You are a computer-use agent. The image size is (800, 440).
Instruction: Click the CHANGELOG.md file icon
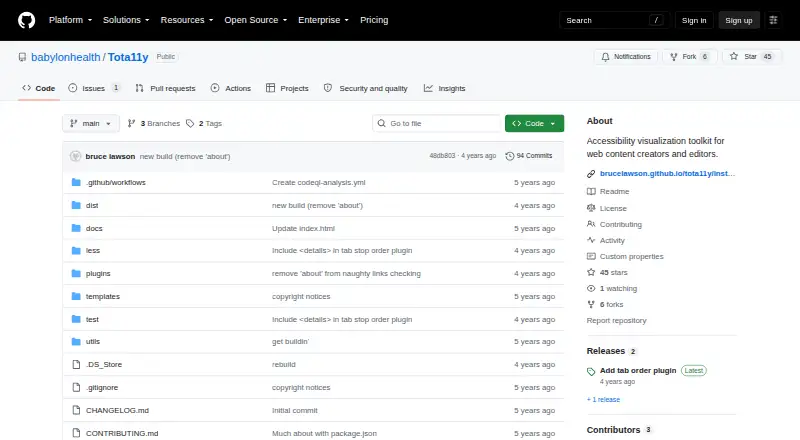pos(76,410)
